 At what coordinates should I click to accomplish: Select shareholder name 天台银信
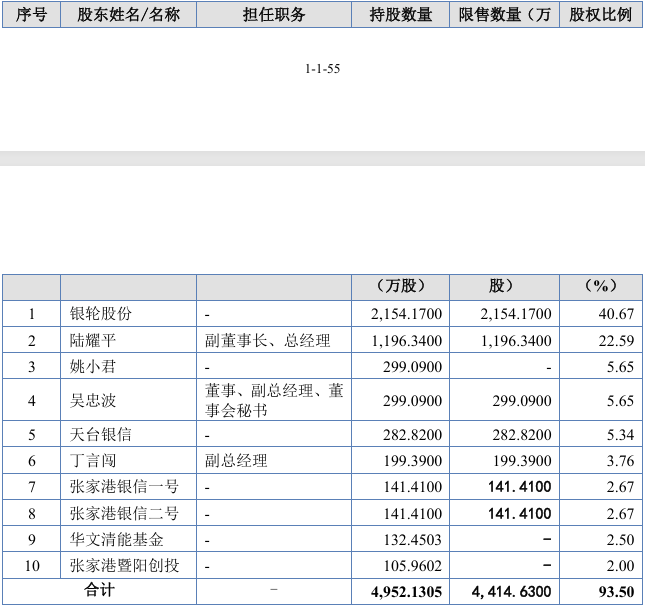pyautogui.click(x=101, y=435)
